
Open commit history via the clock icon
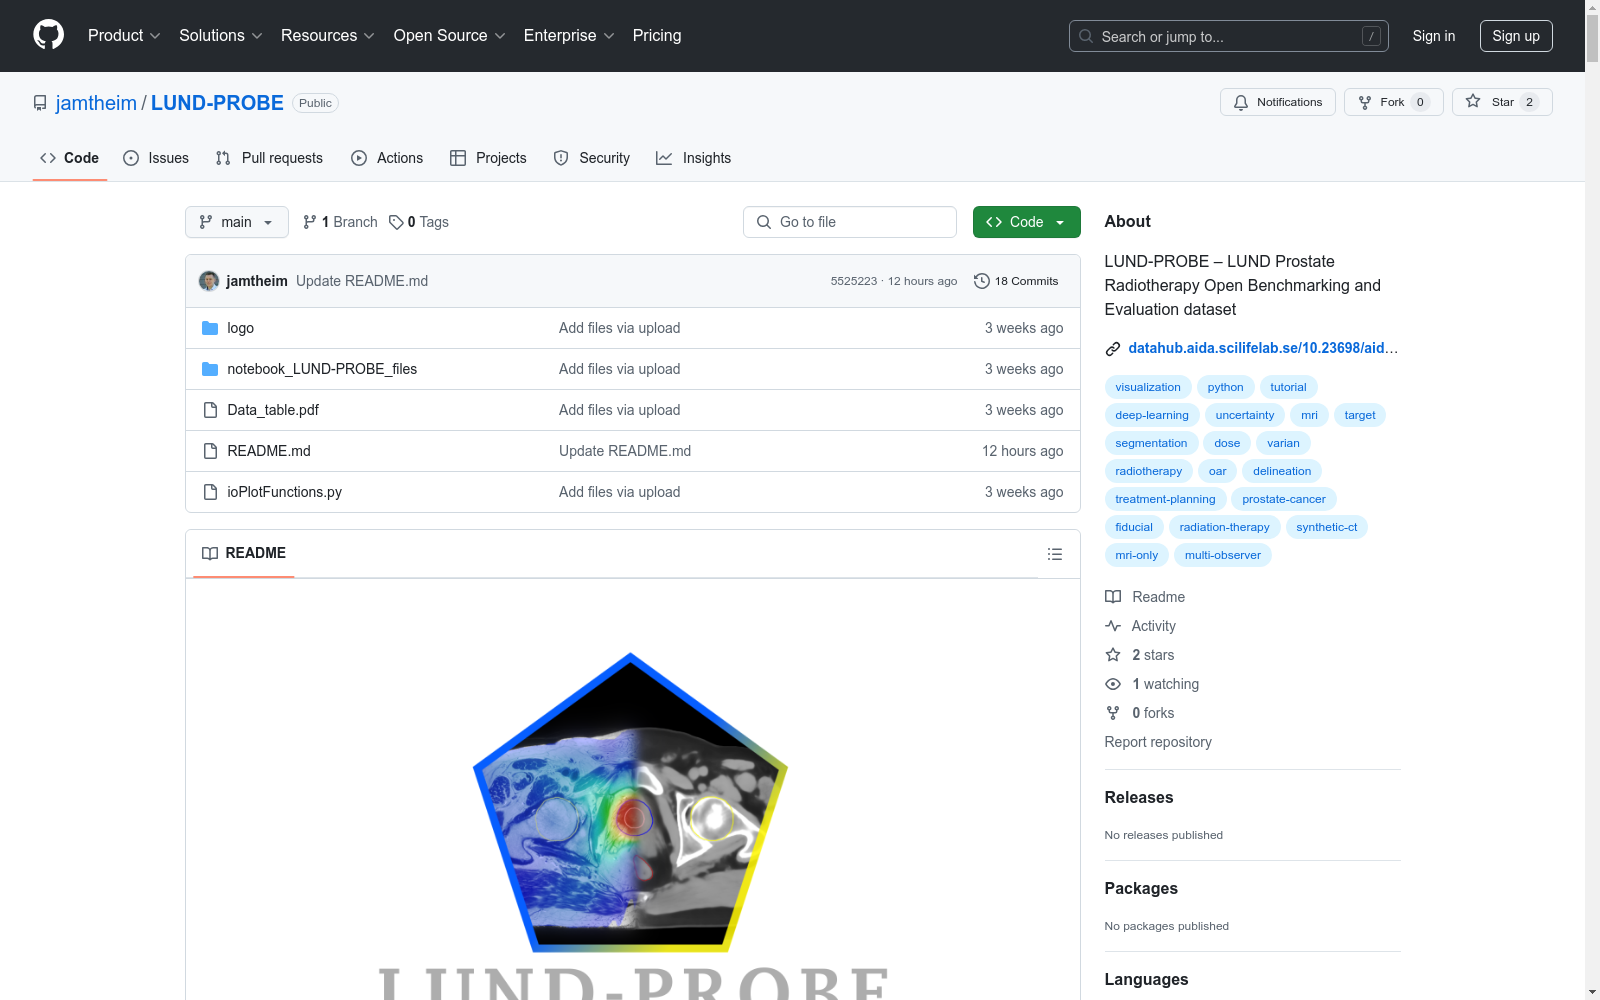click(981, 281)
